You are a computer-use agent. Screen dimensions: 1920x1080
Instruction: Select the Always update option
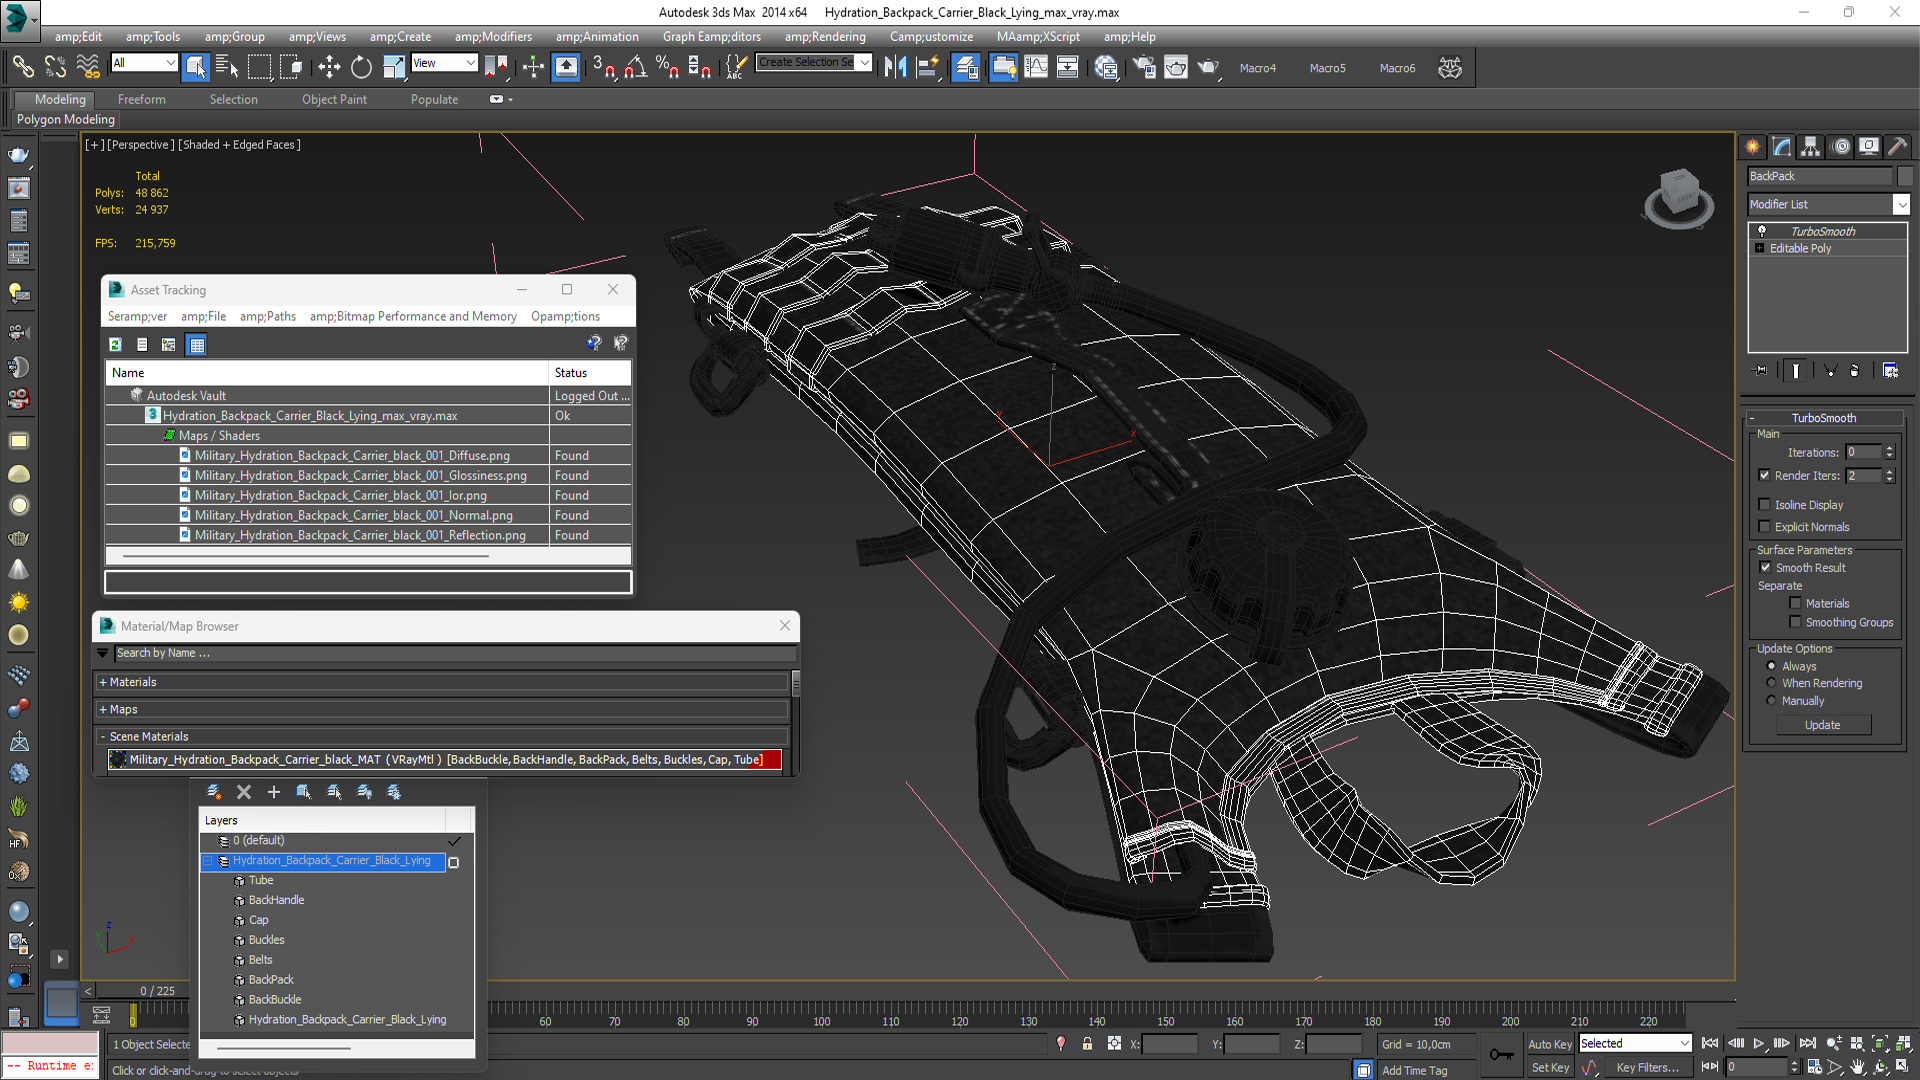pyautogui.click(x=1771, y=665)
